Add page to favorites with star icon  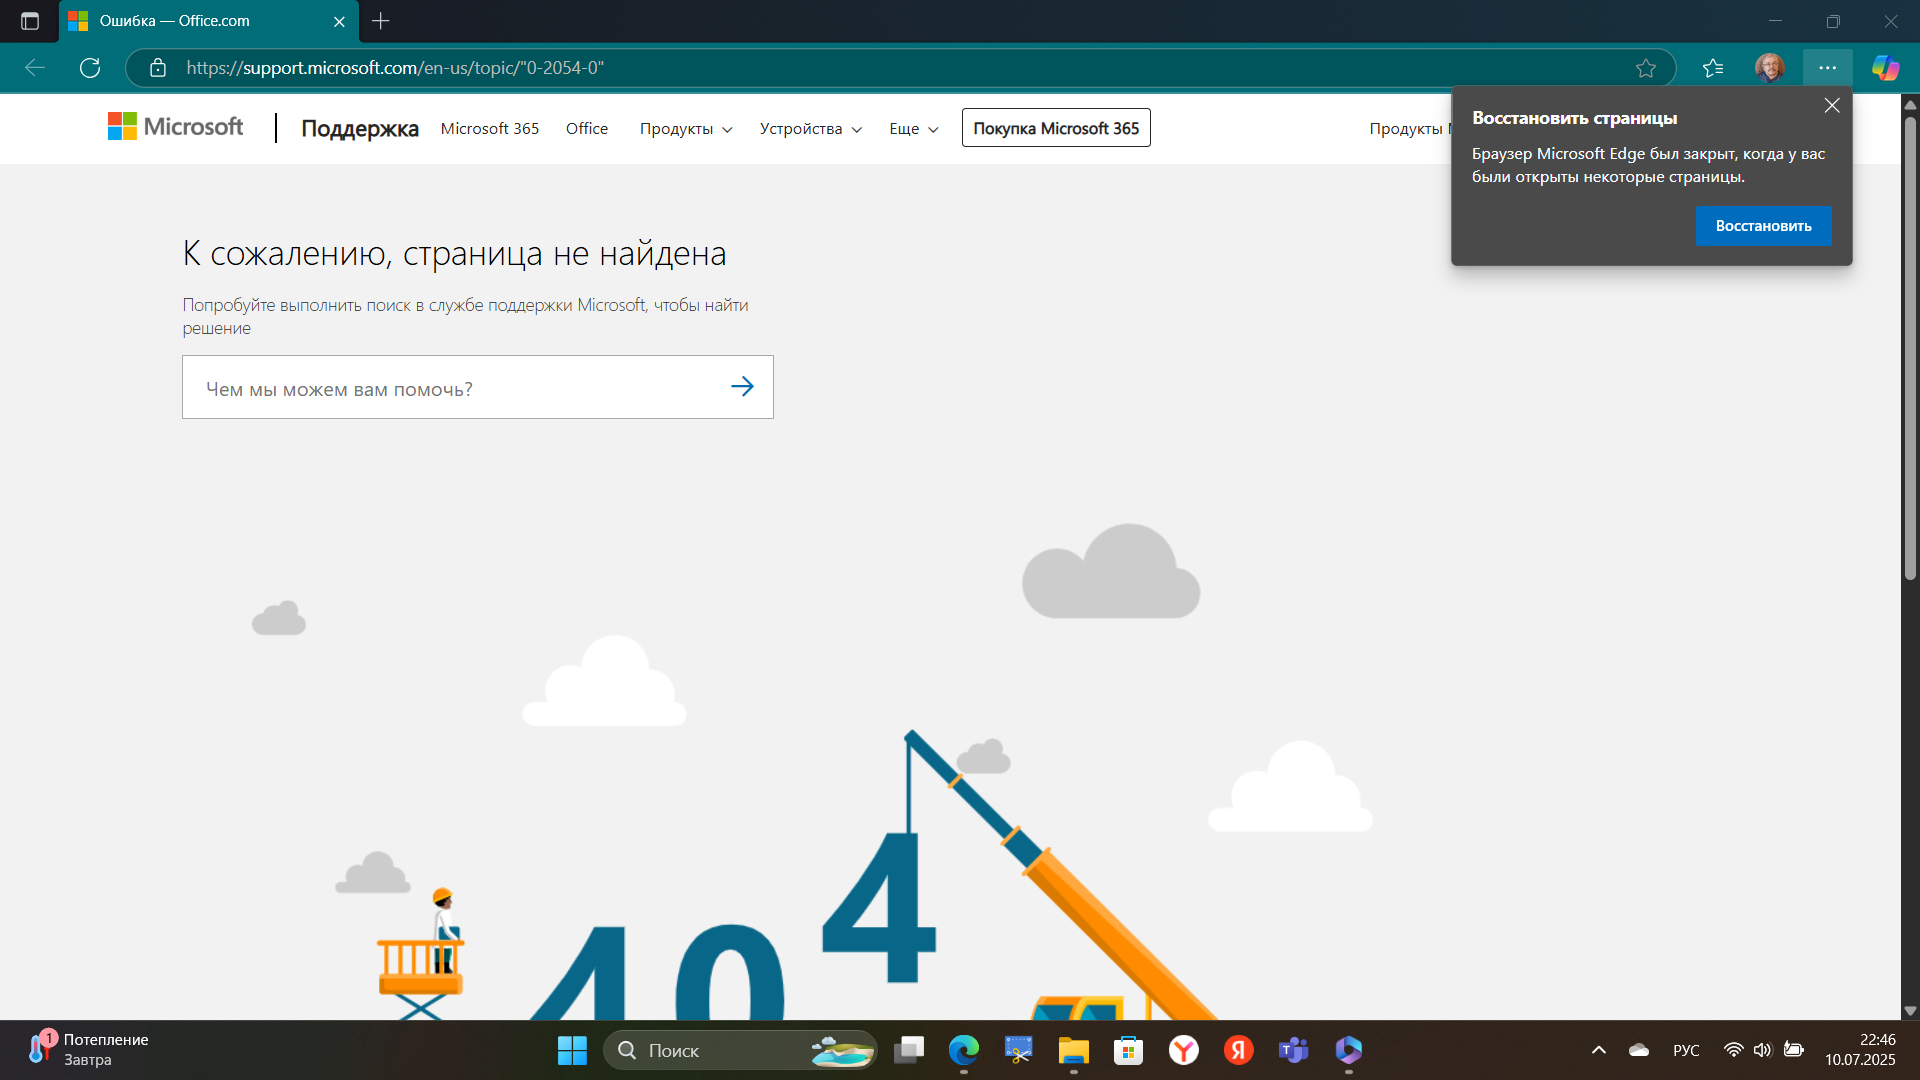coord(1645,68)
